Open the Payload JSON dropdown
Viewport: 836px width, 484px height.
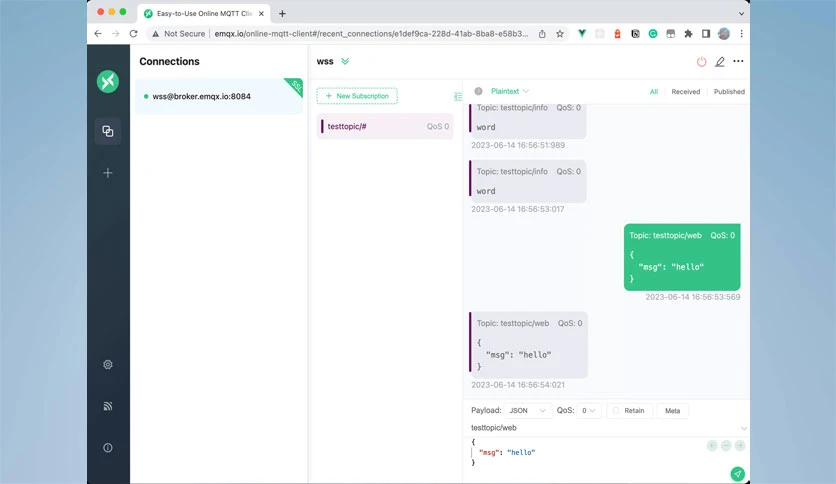527,410
